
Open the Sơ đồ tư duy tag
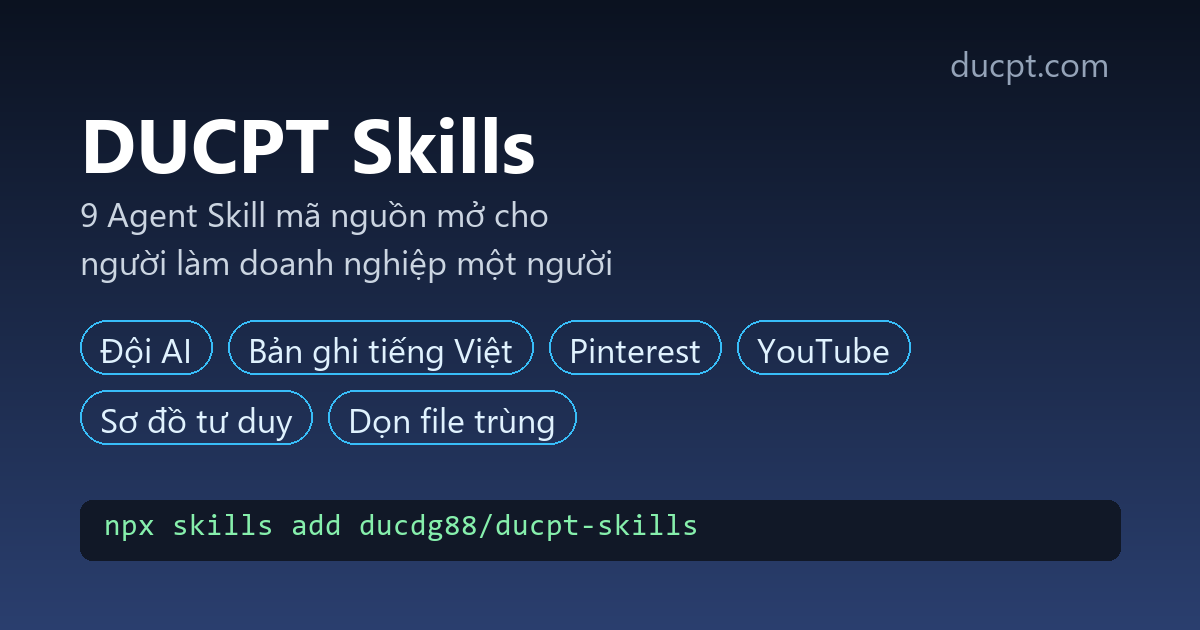196,418
